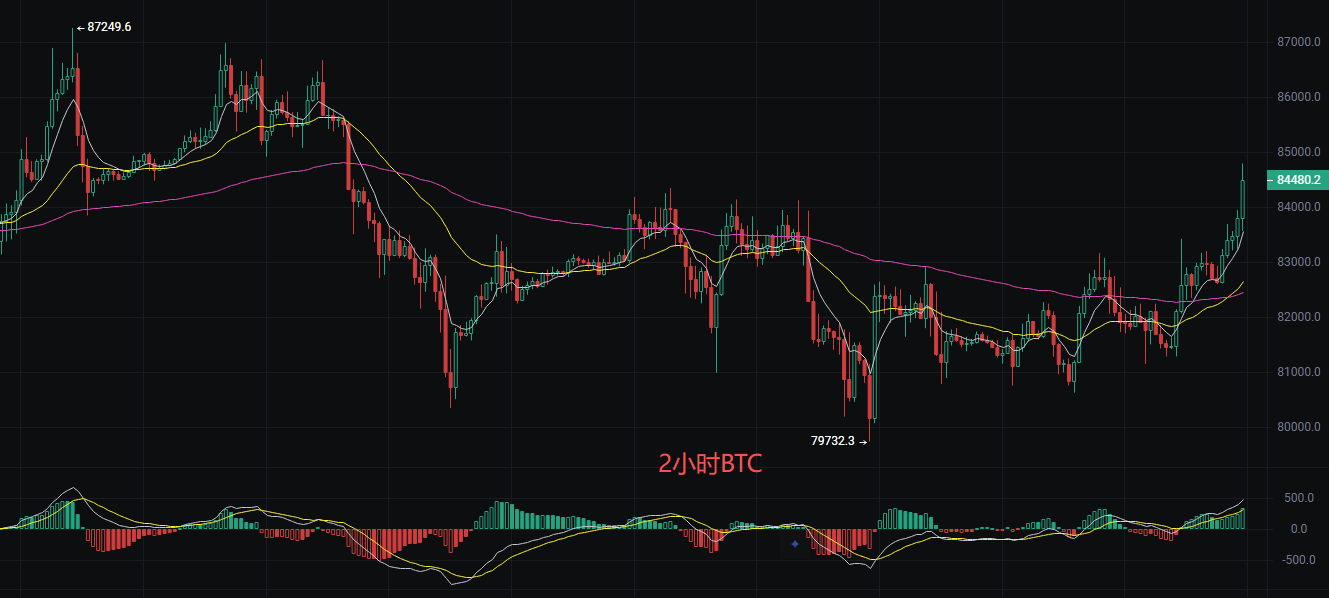Click the 80000.0 price axis label
The image size is (1329, 598).
point(1299,427)
